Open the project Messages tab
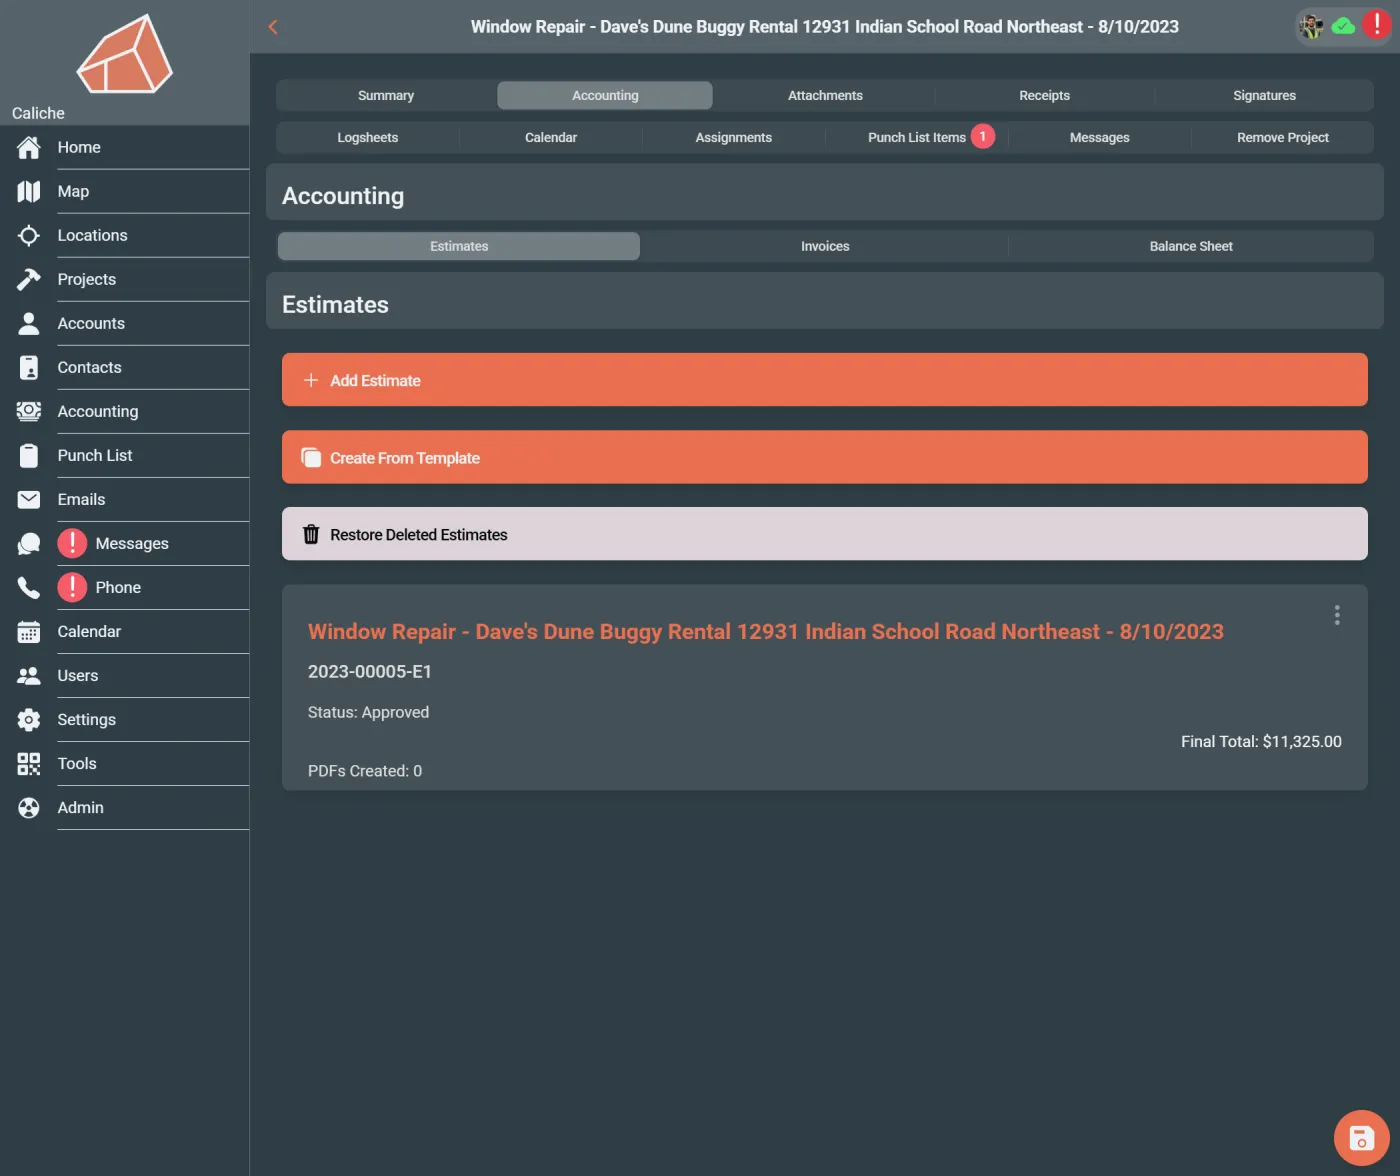The image size is (1400, 1176). pos(1100,137)
